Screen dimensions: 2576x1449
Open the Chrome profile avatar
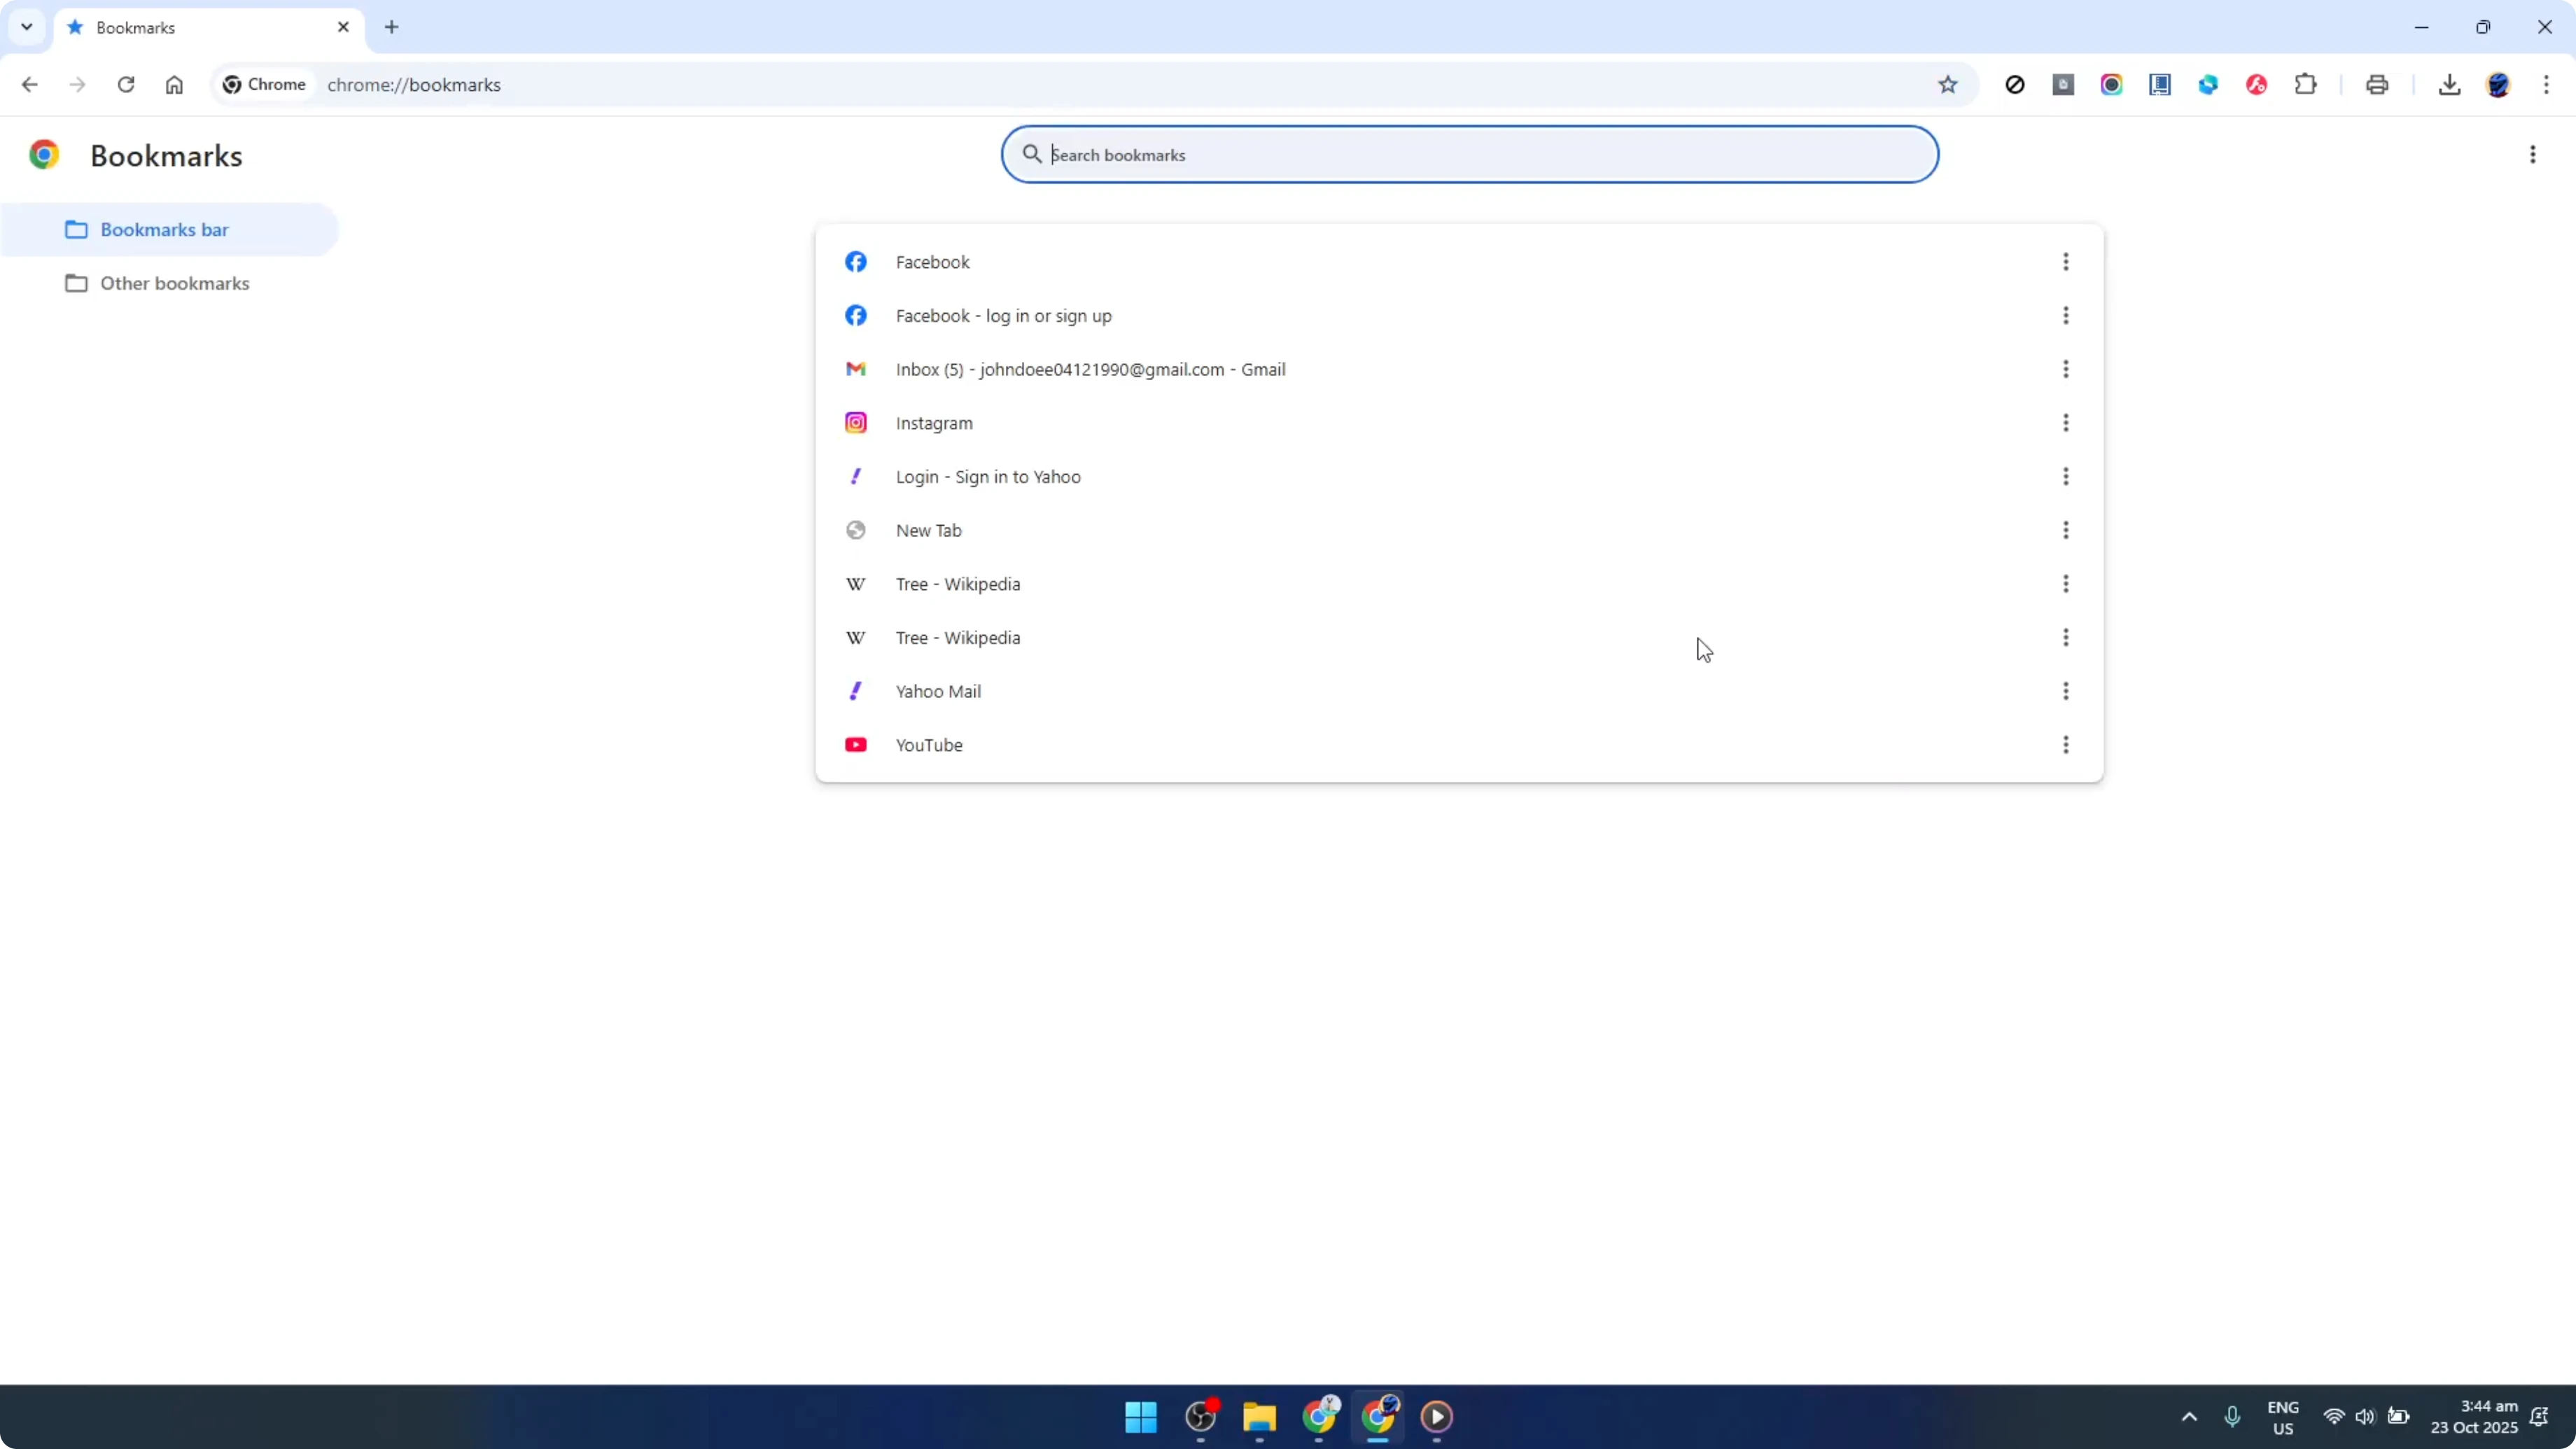pyautogui.click(x=2499, y=85)
